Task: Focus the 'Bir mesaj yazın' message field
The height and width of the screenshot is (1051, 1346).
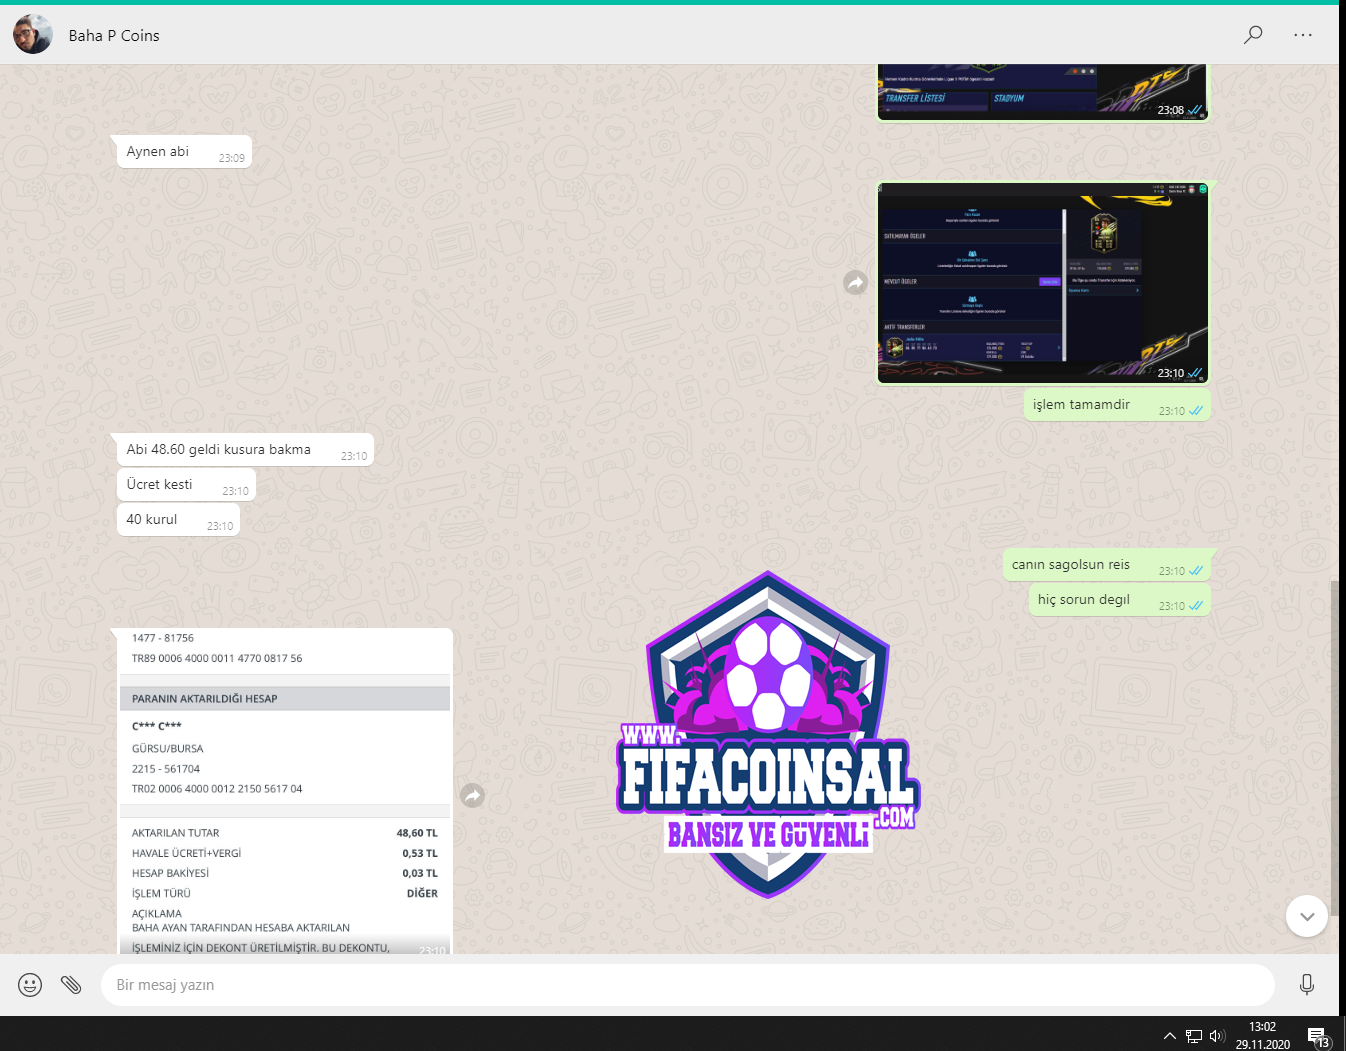Action: point(687,985)
